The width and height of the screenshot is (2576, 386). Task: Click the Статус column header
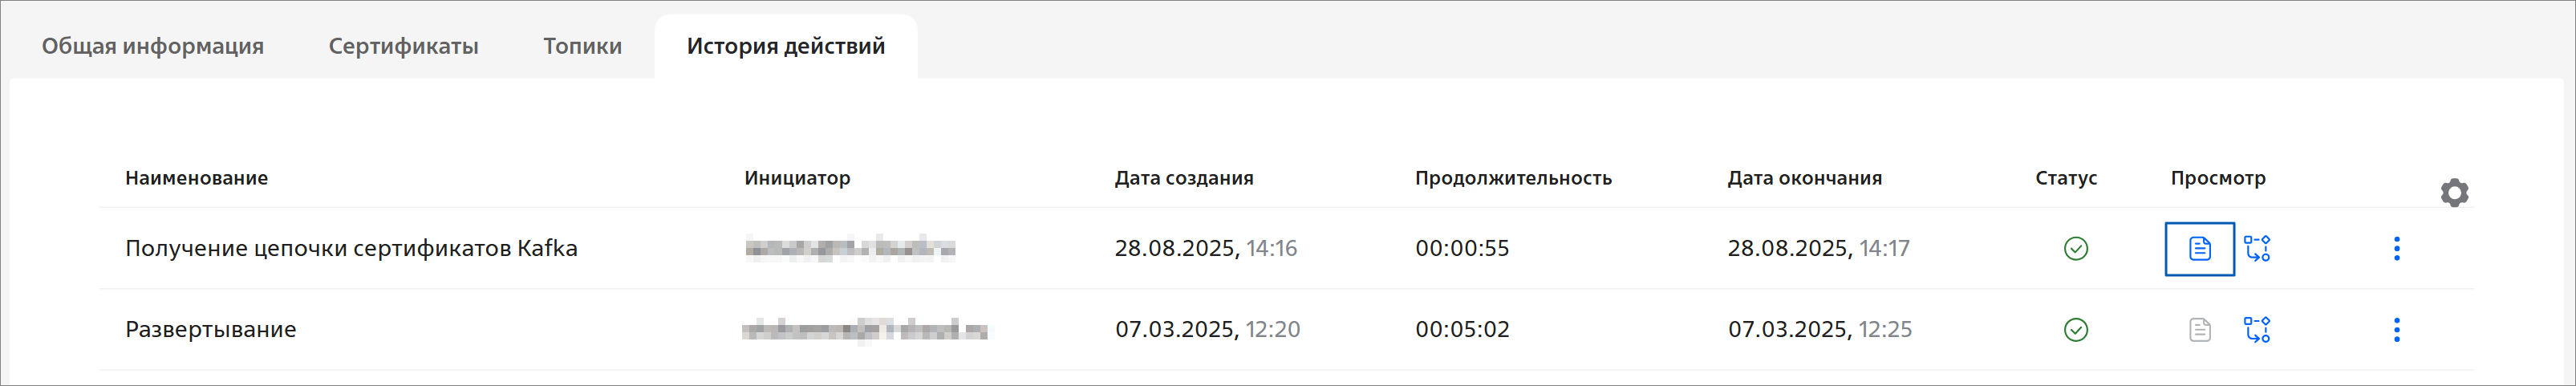click(x=2066, y=178)
